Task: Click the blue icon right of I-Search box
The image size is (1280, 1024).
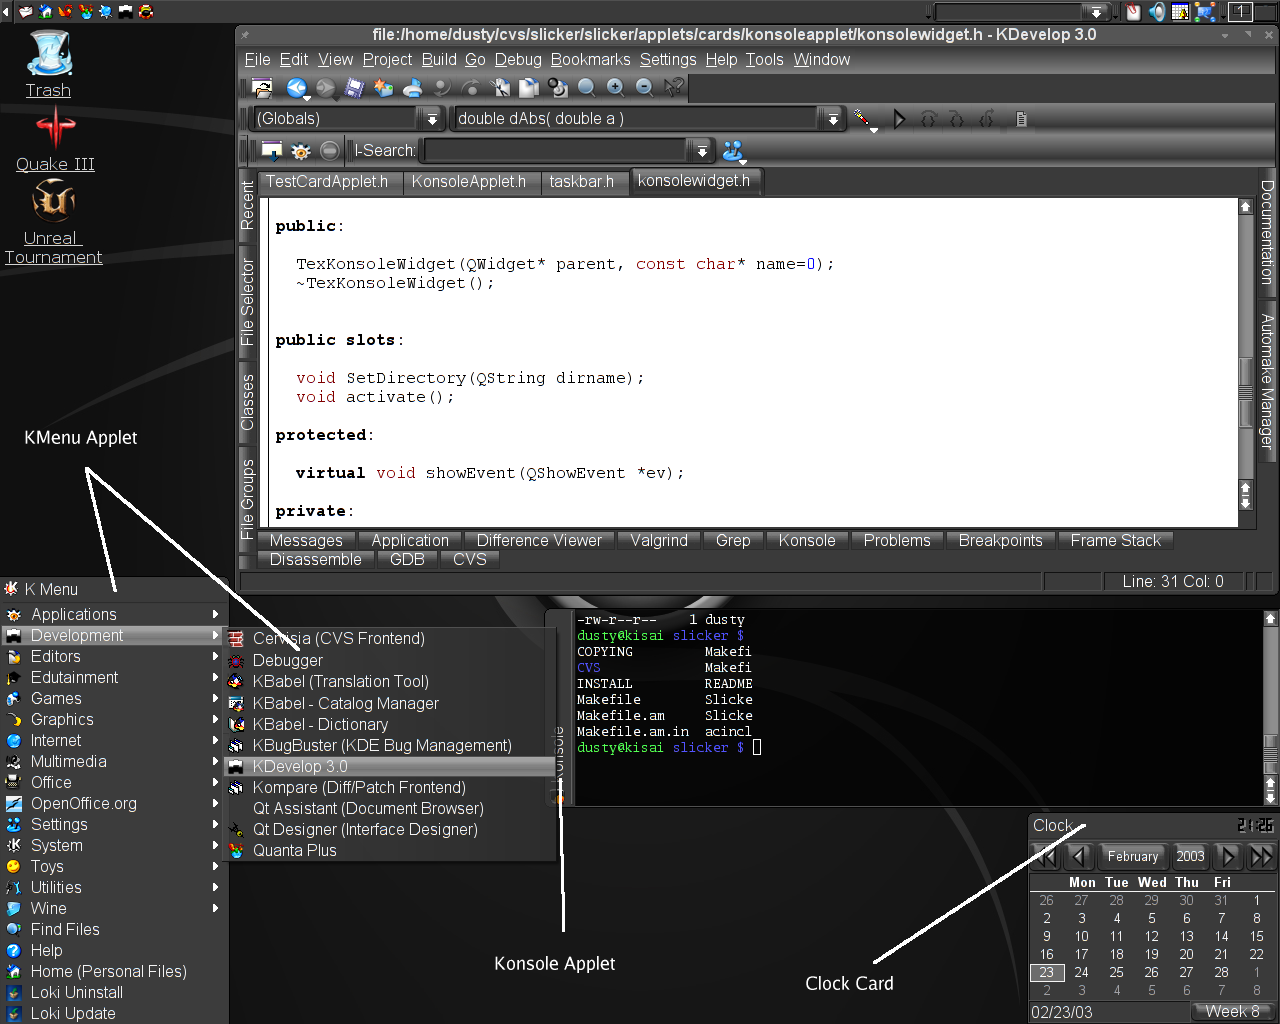Action: click(734, 151)
